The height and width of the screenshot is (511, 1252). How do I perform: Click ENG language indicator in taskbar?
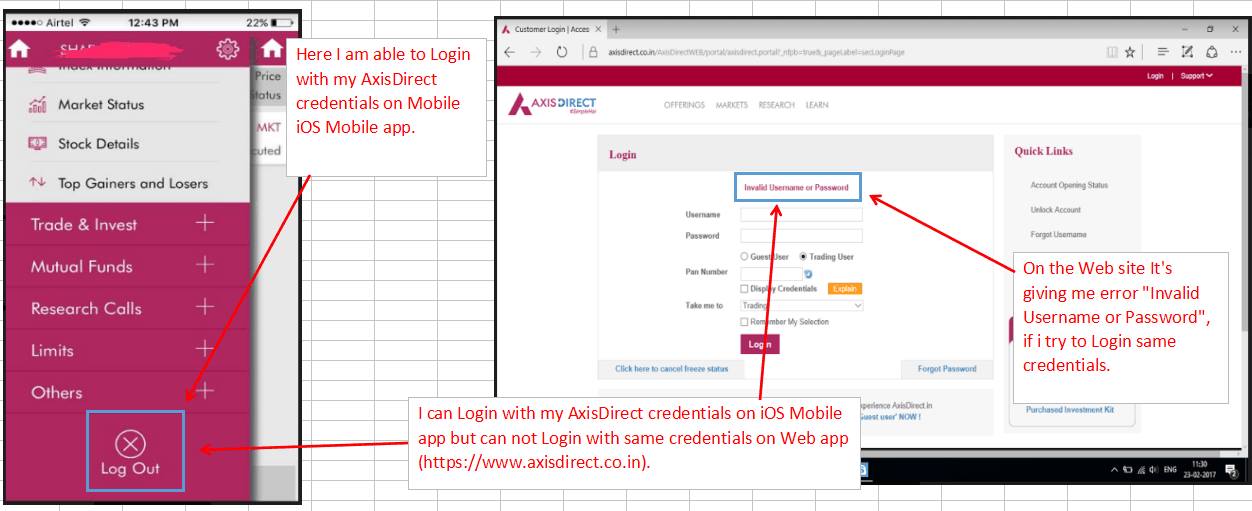tap(1170, 469)
